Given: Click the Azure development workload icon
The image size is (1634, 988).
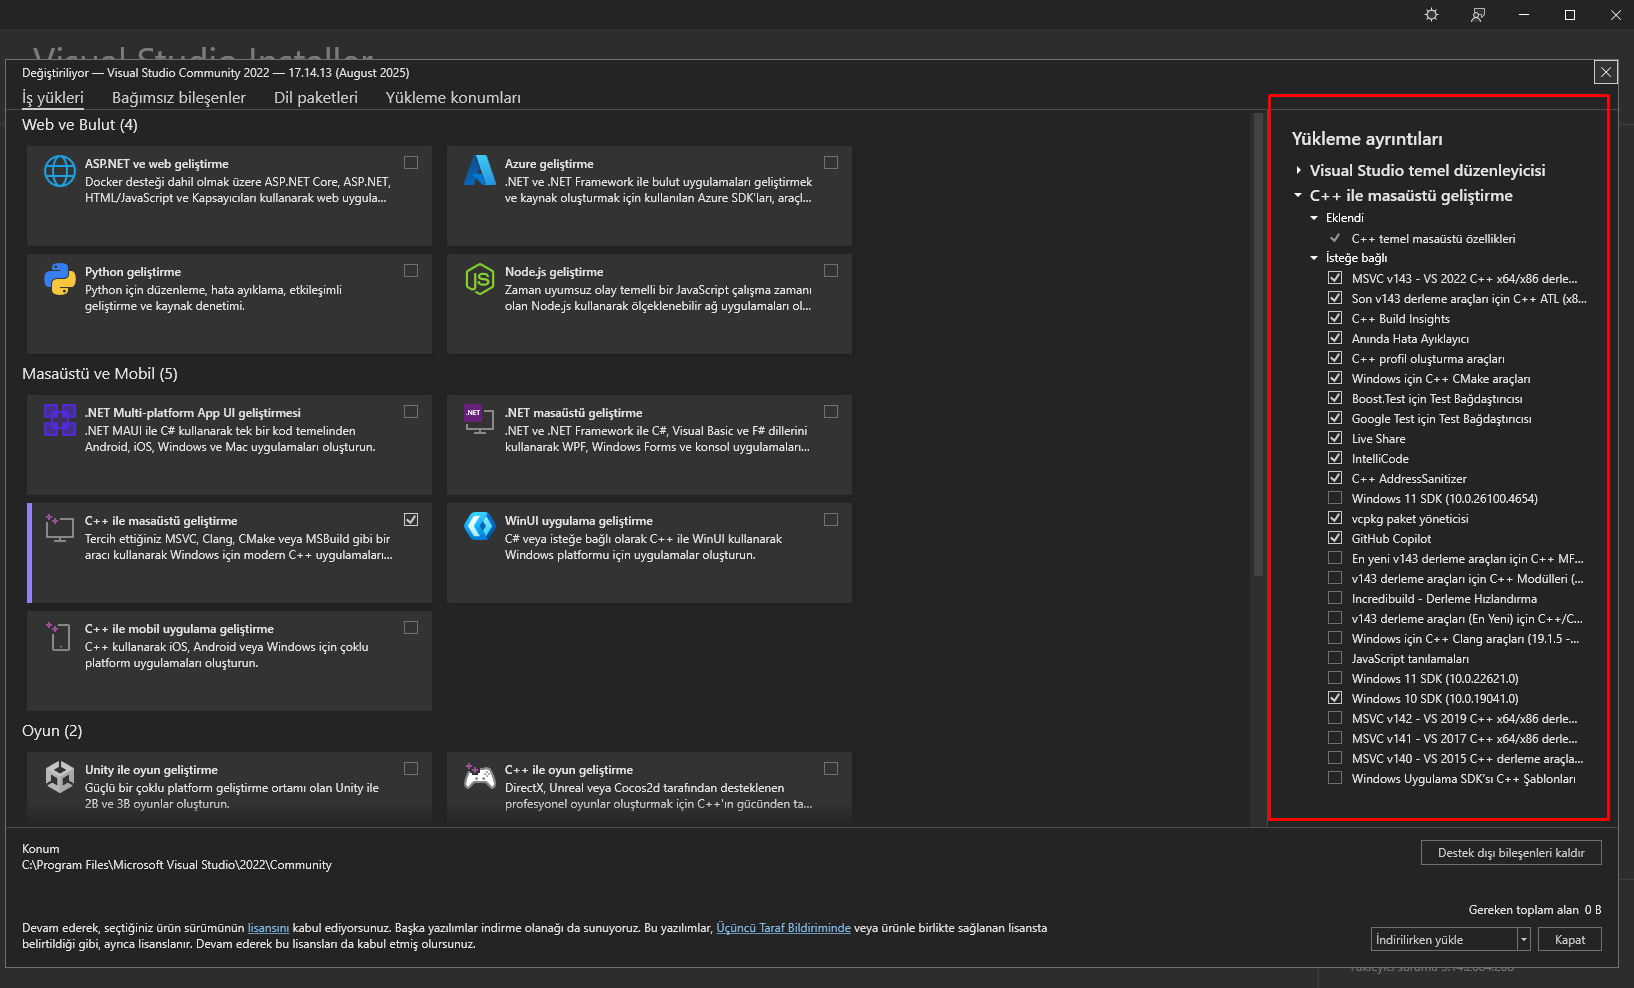Looking at the screenshot, I should pyautogui.click(x=480, y=171).
